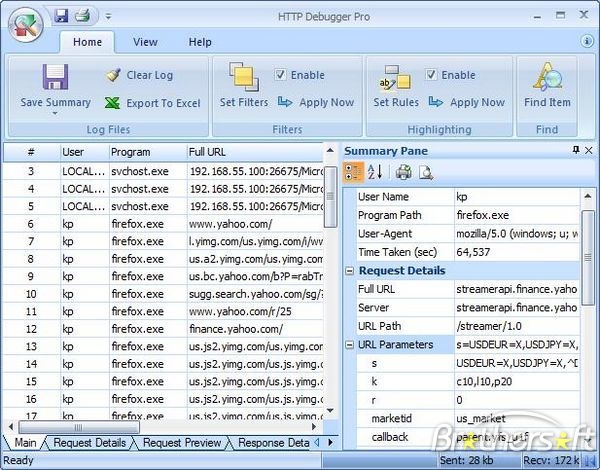Click the print preview icon in Summary Pane

click(x=426, y=172)
